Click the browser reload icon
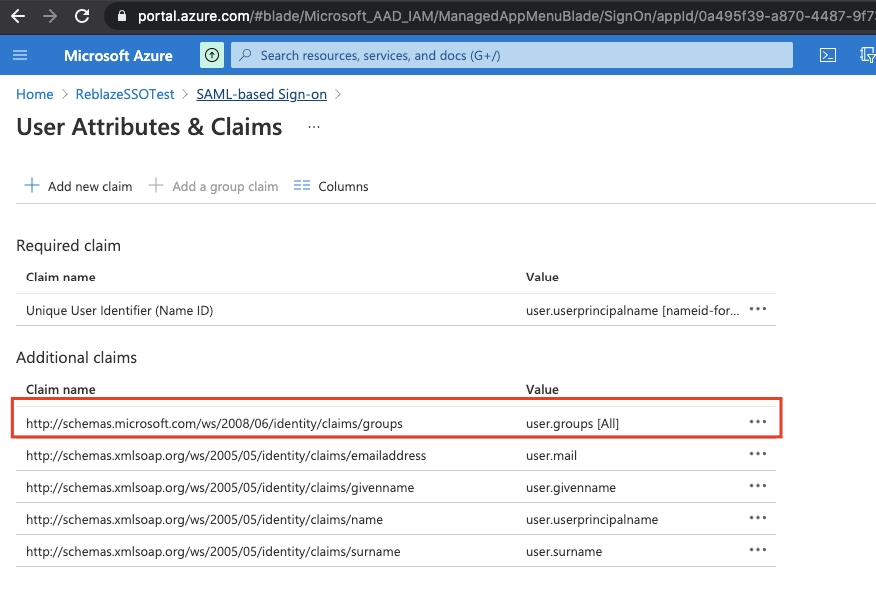This screenshot has width=876, height=608. point(82,16)
